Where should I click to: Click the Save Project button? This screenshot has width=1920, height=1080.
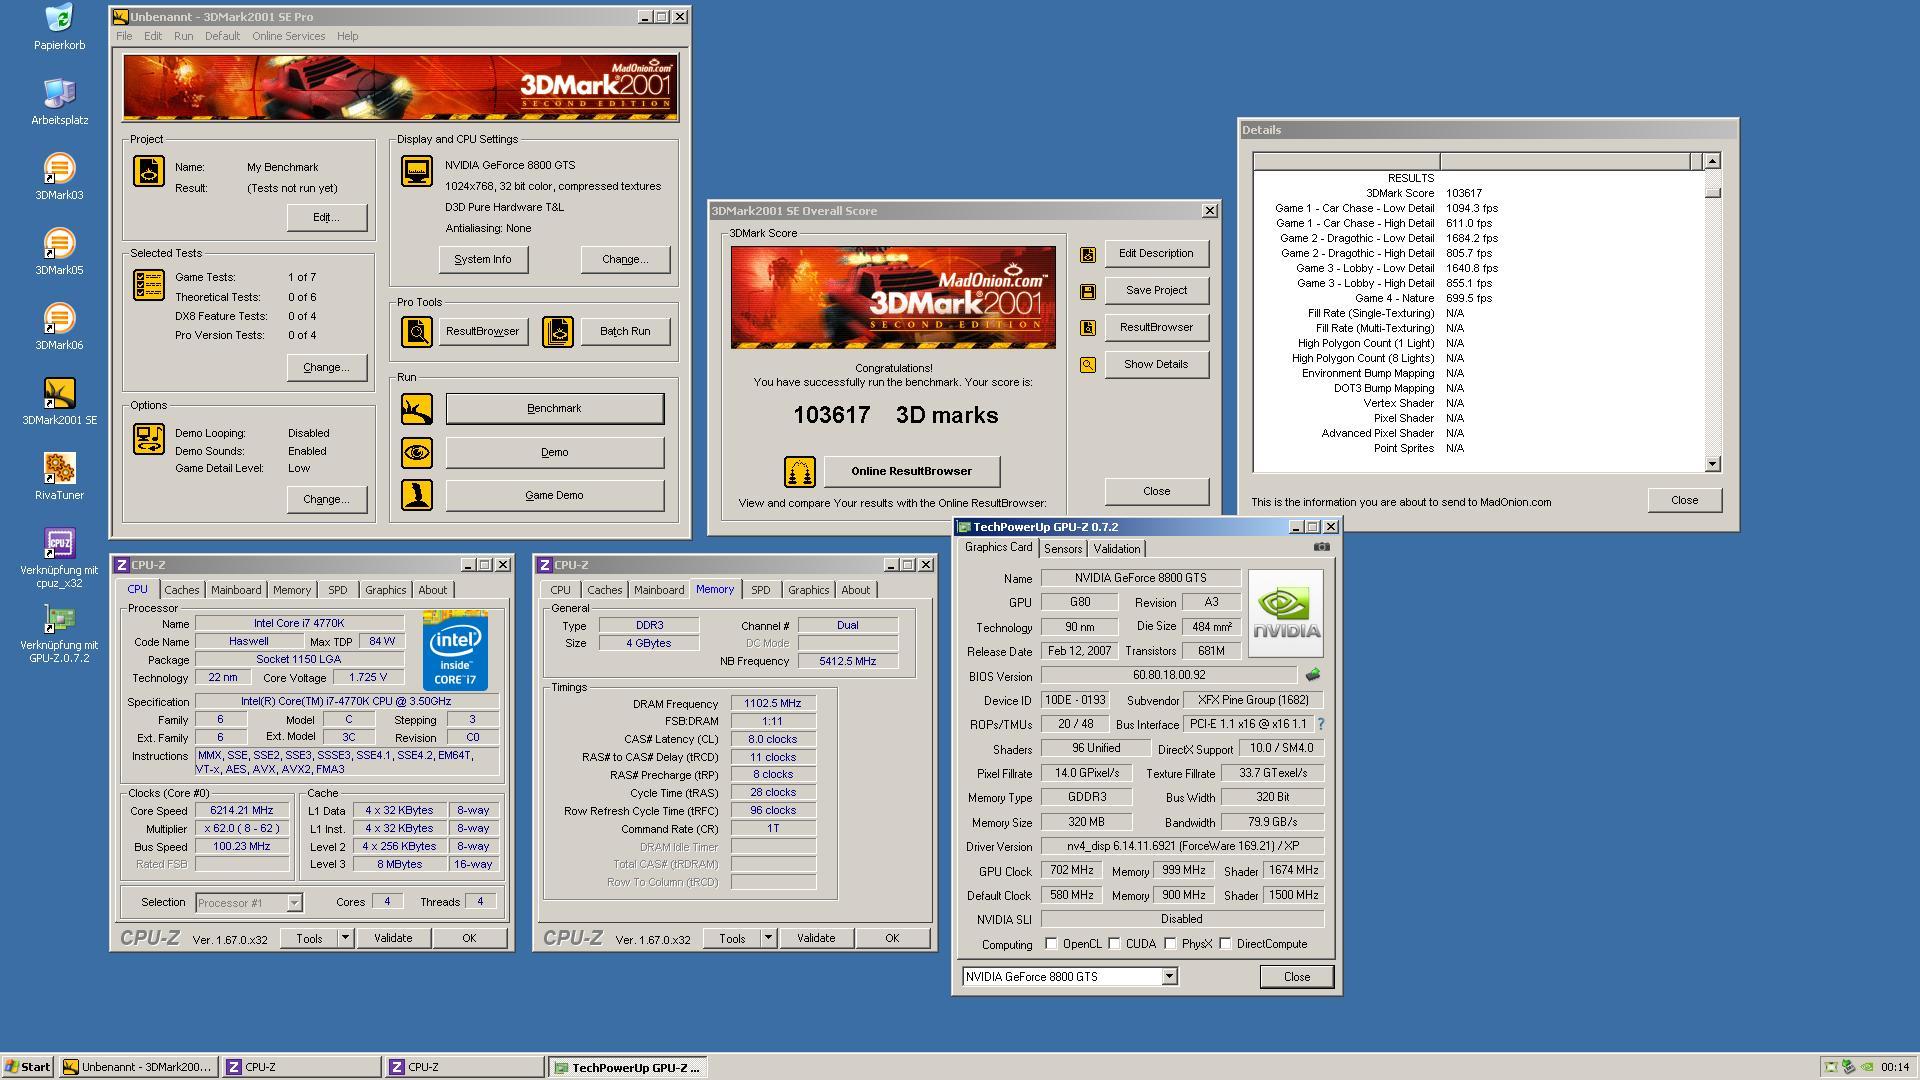point(1156,290)
